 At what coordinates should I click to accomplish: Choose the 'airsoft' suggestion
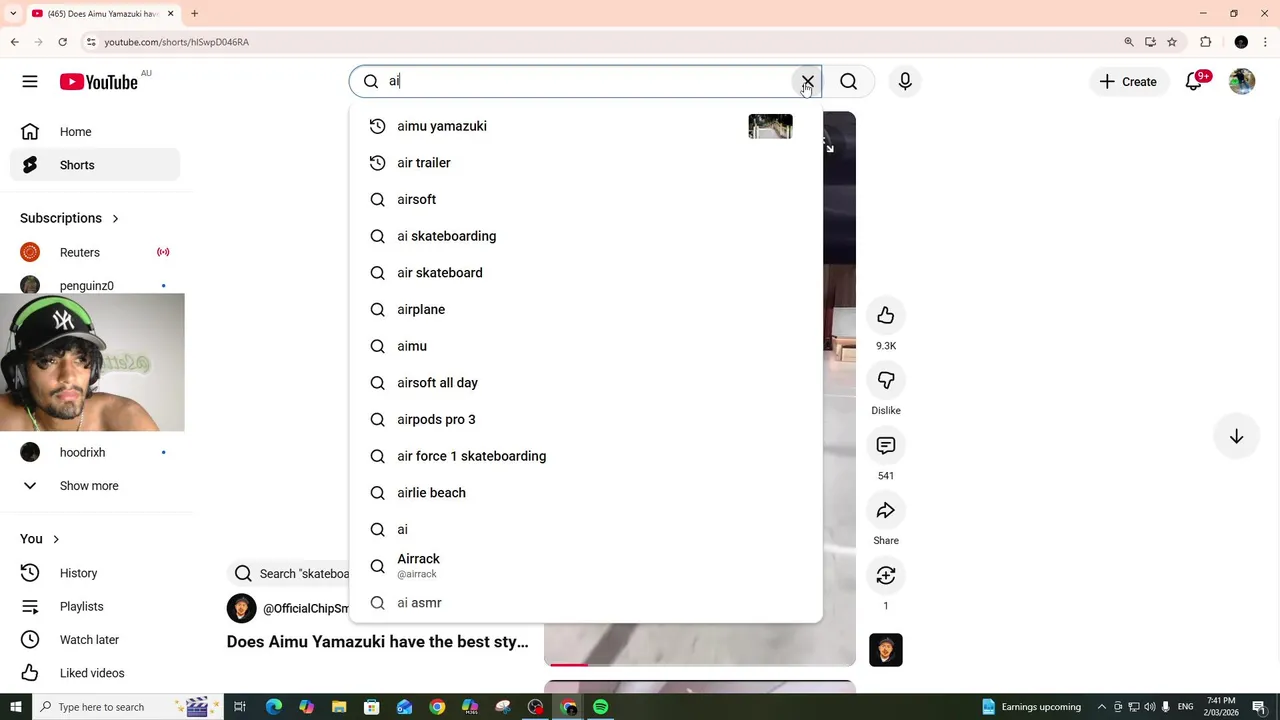(x=586, y=200)
